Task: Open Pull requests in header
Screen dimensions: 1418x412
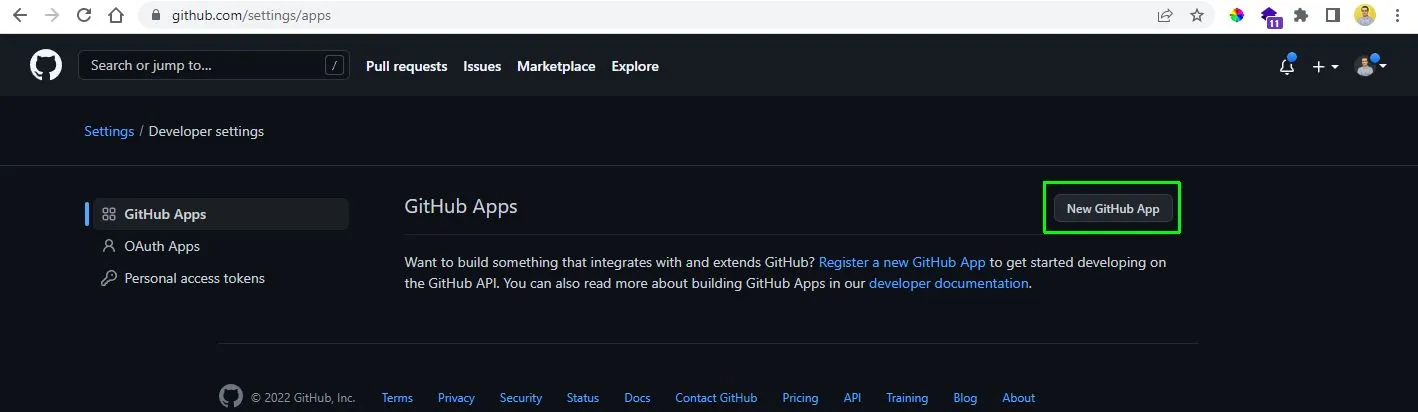Action: pos(406,66)
